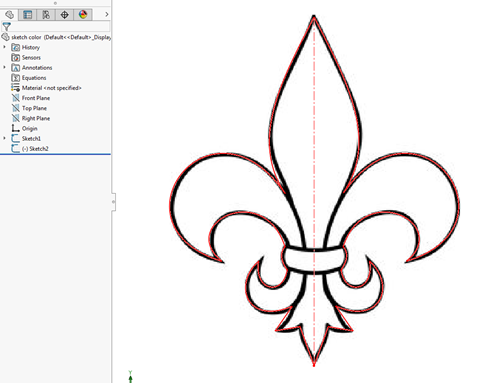Click the Front Plane icon
The height and width of the screenshot is (383, 483).
click(x=16, y=98)
